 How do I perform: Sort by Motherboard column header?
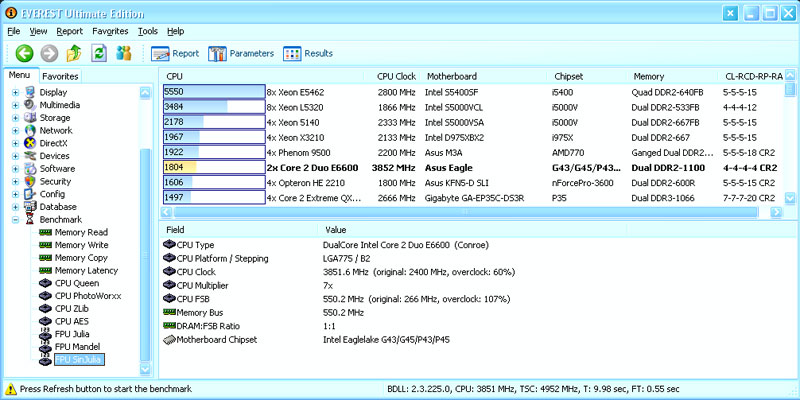click(483, 77)
